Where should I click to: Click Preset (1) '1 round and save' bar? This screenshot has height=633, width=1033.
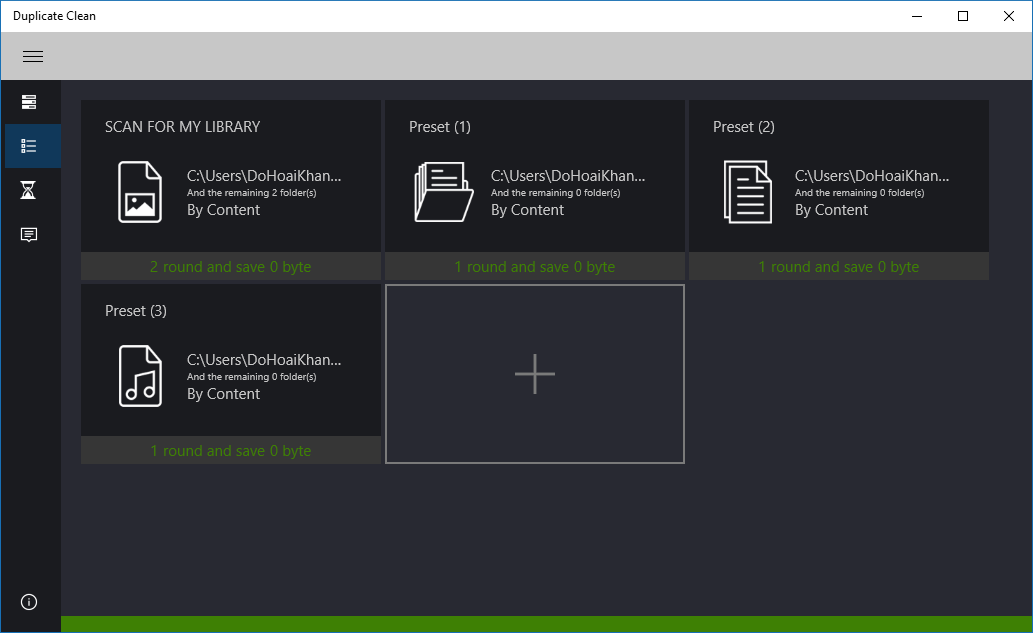pos(534,267)
